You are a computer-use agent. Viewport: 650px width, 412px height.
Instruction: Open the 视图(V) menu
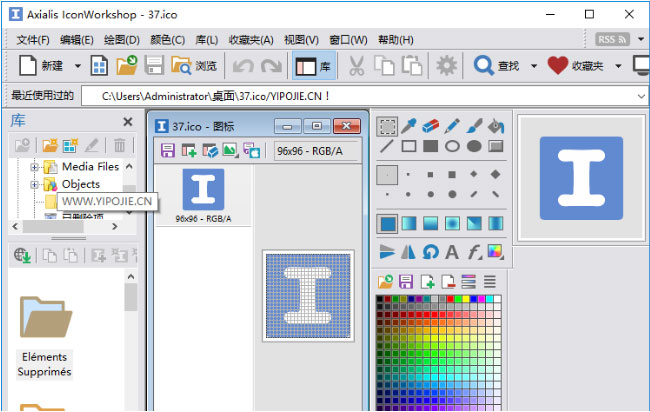(x=301, y=40)
